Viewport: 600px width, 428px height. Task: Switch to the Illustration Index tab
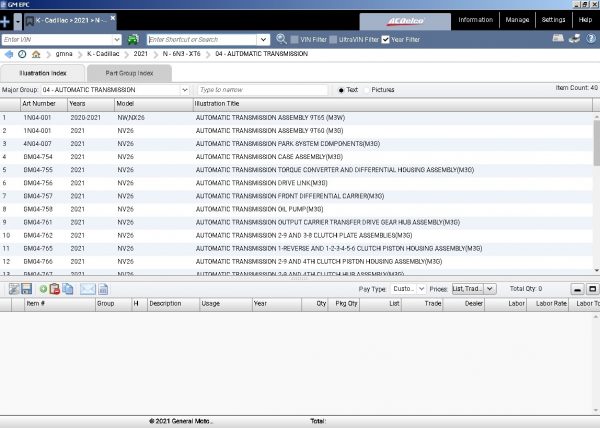tap(43, 73)
